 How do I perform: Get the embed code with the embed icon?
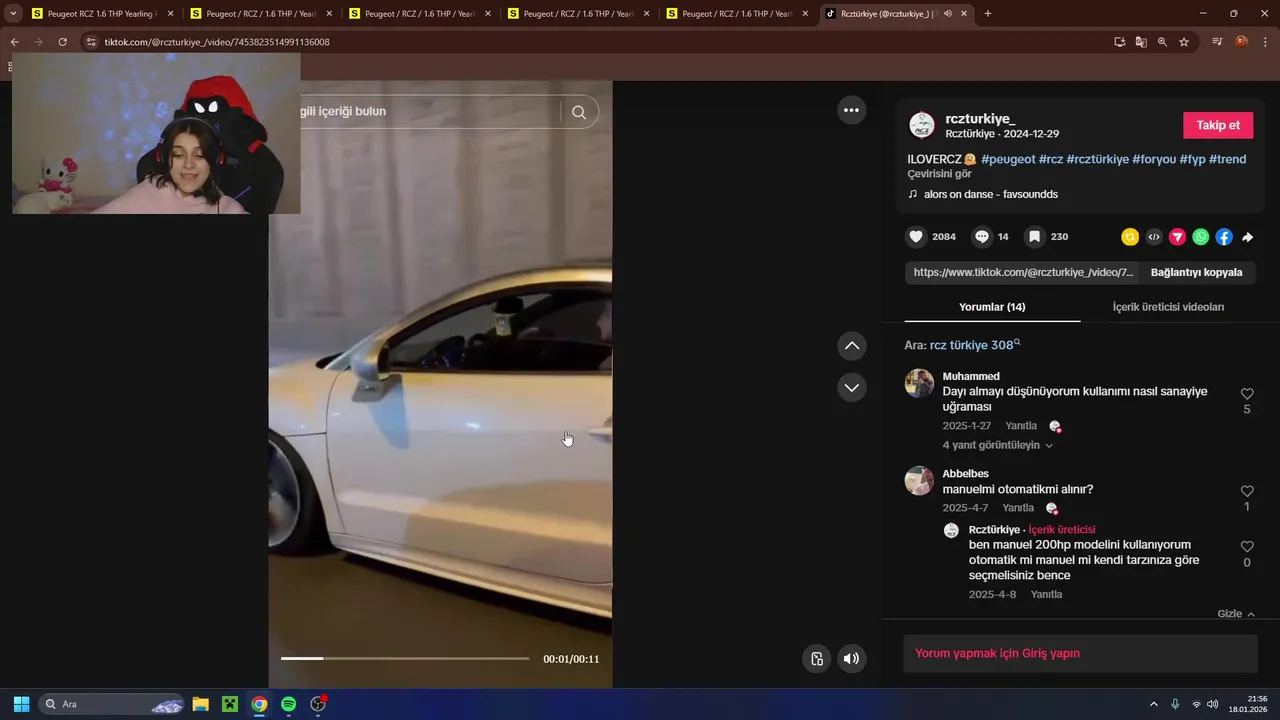click(x=1154, y=237)
